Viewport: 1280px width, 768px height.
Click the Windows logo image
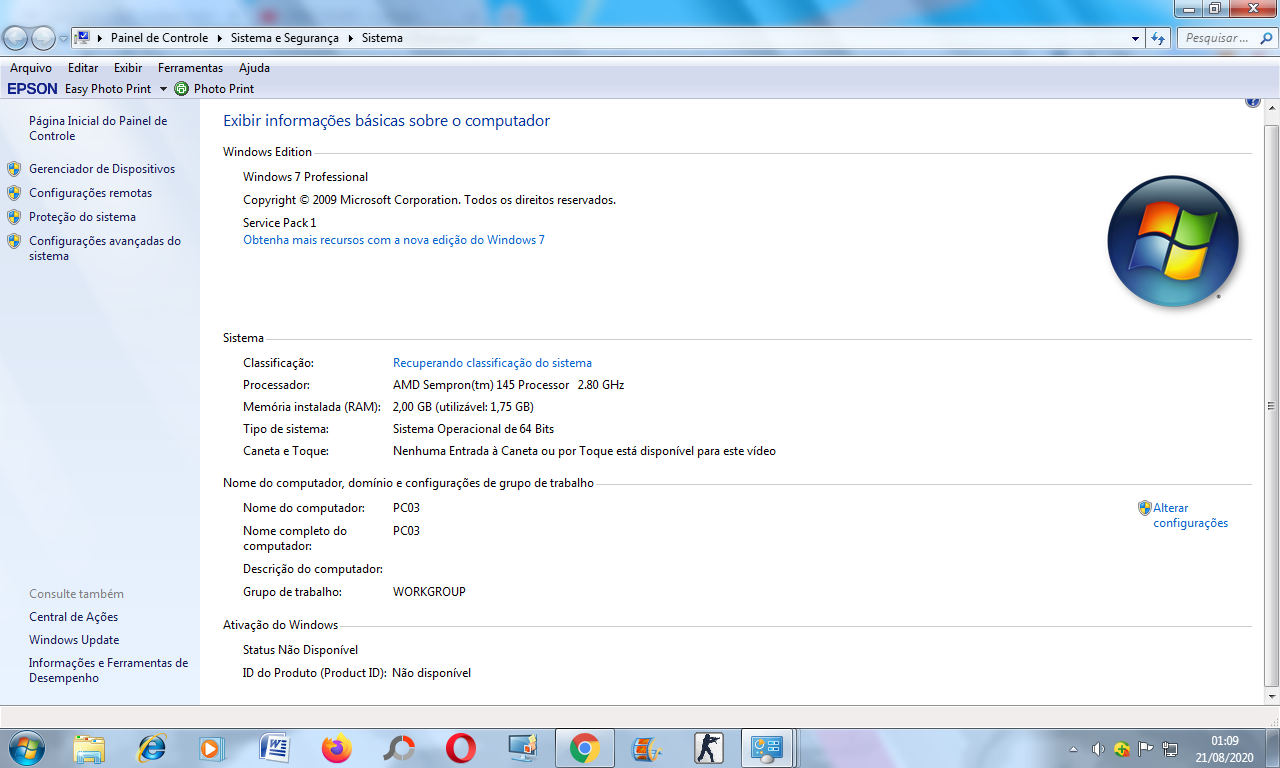click(x=1173, y=241)
